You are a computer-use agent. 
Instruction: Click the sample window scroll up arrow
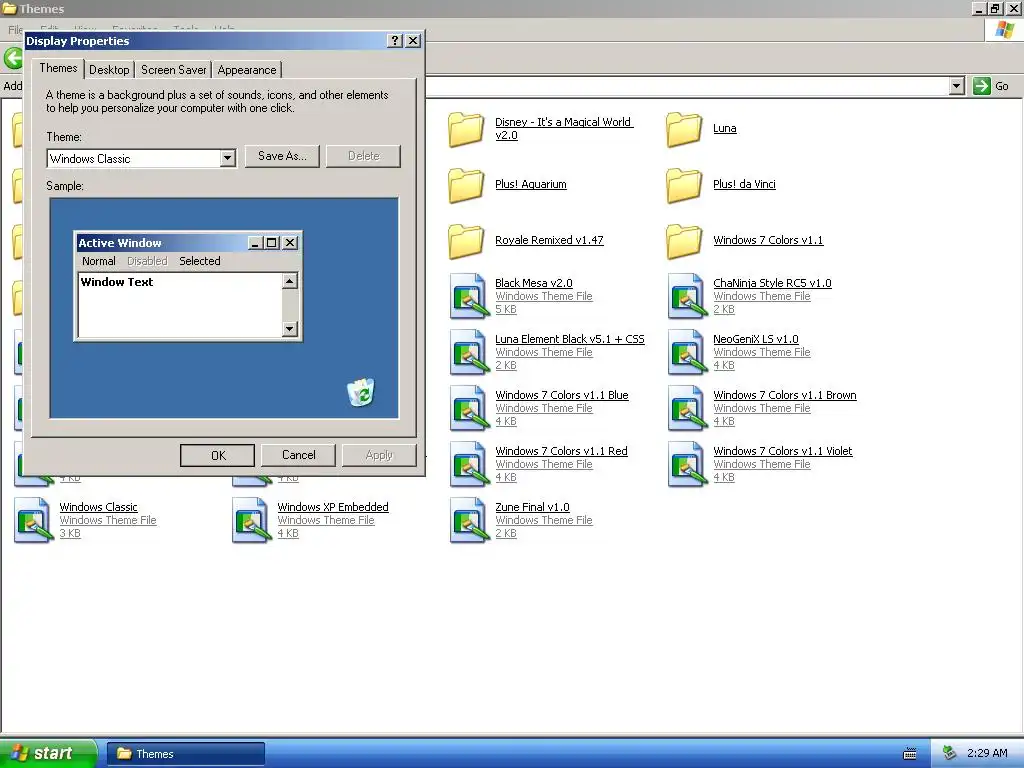coord(290,281)
